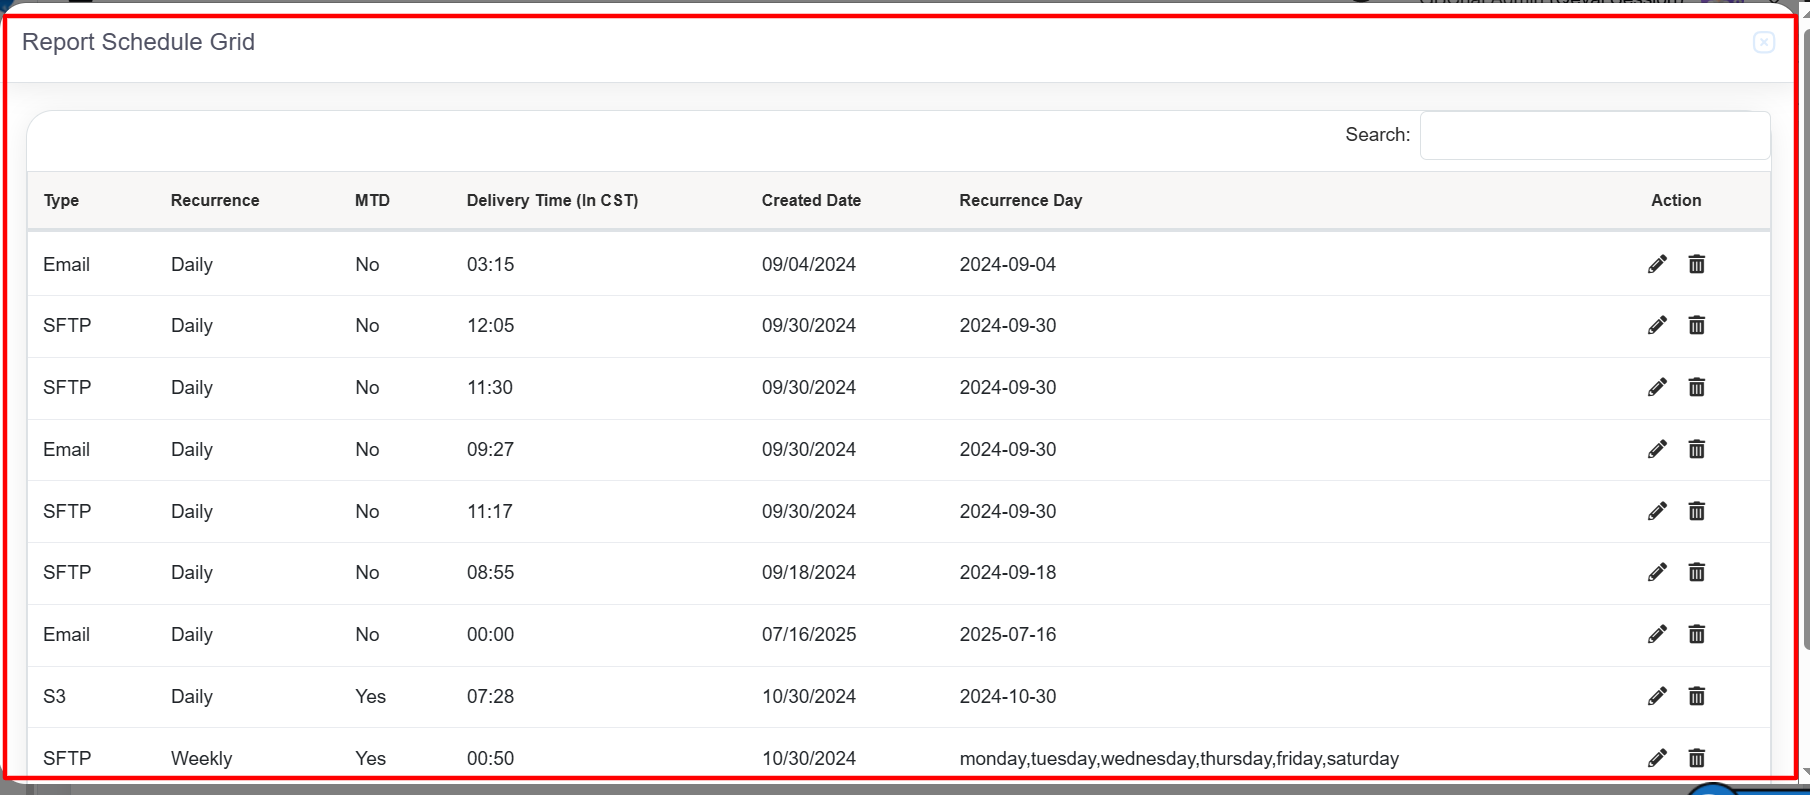
Task: Delete the weekly SFTP schedule
Action: click(1696, 757)
